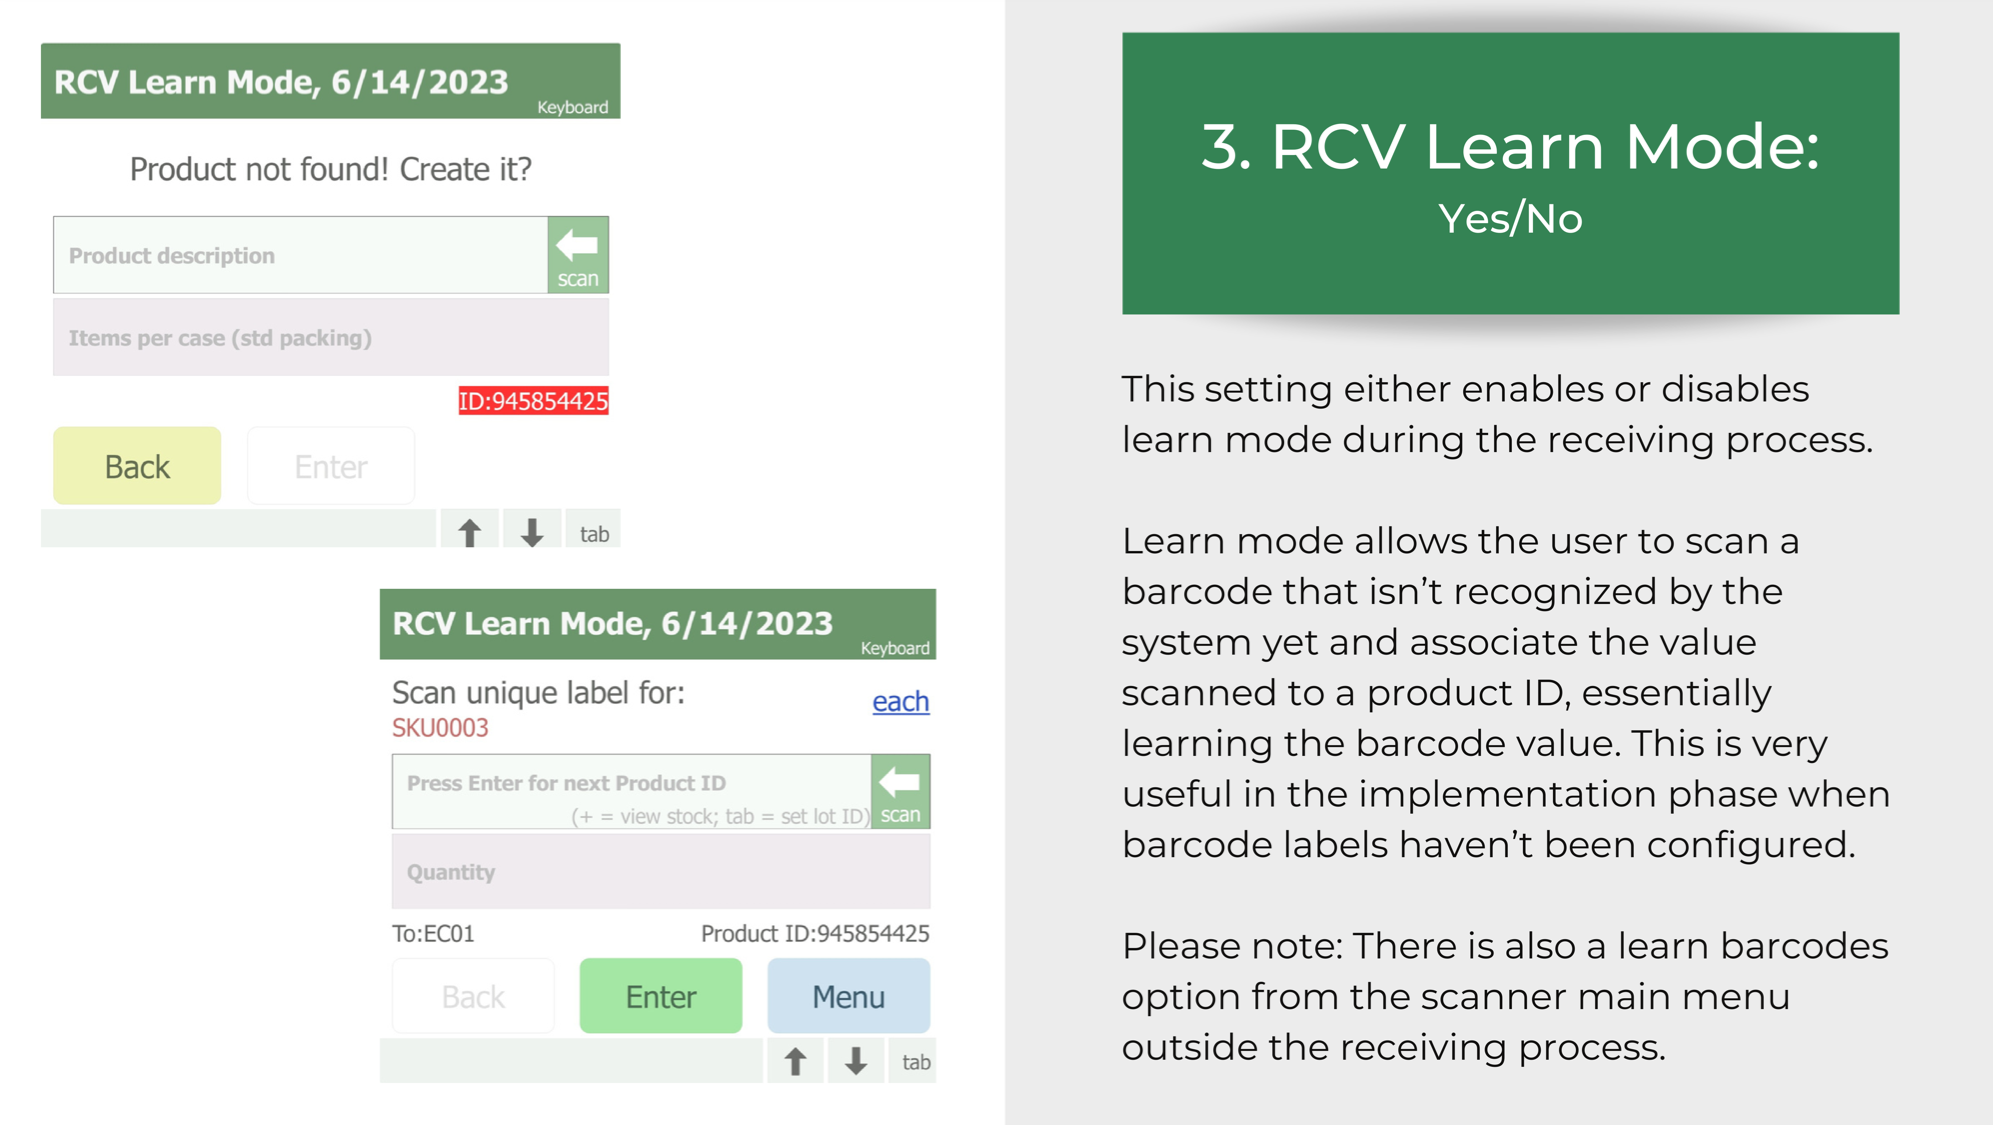Click the scan icon beside Product ID field
Viewport: 1993px width, 1125px height.
[900, 791]
